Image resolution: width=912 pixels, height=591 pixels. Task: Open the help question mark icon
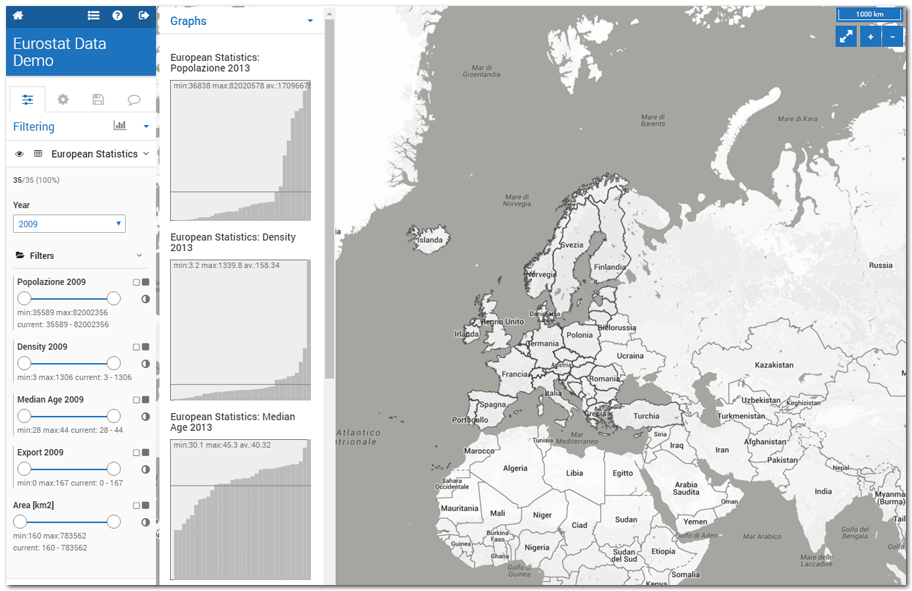coord(117,15)
